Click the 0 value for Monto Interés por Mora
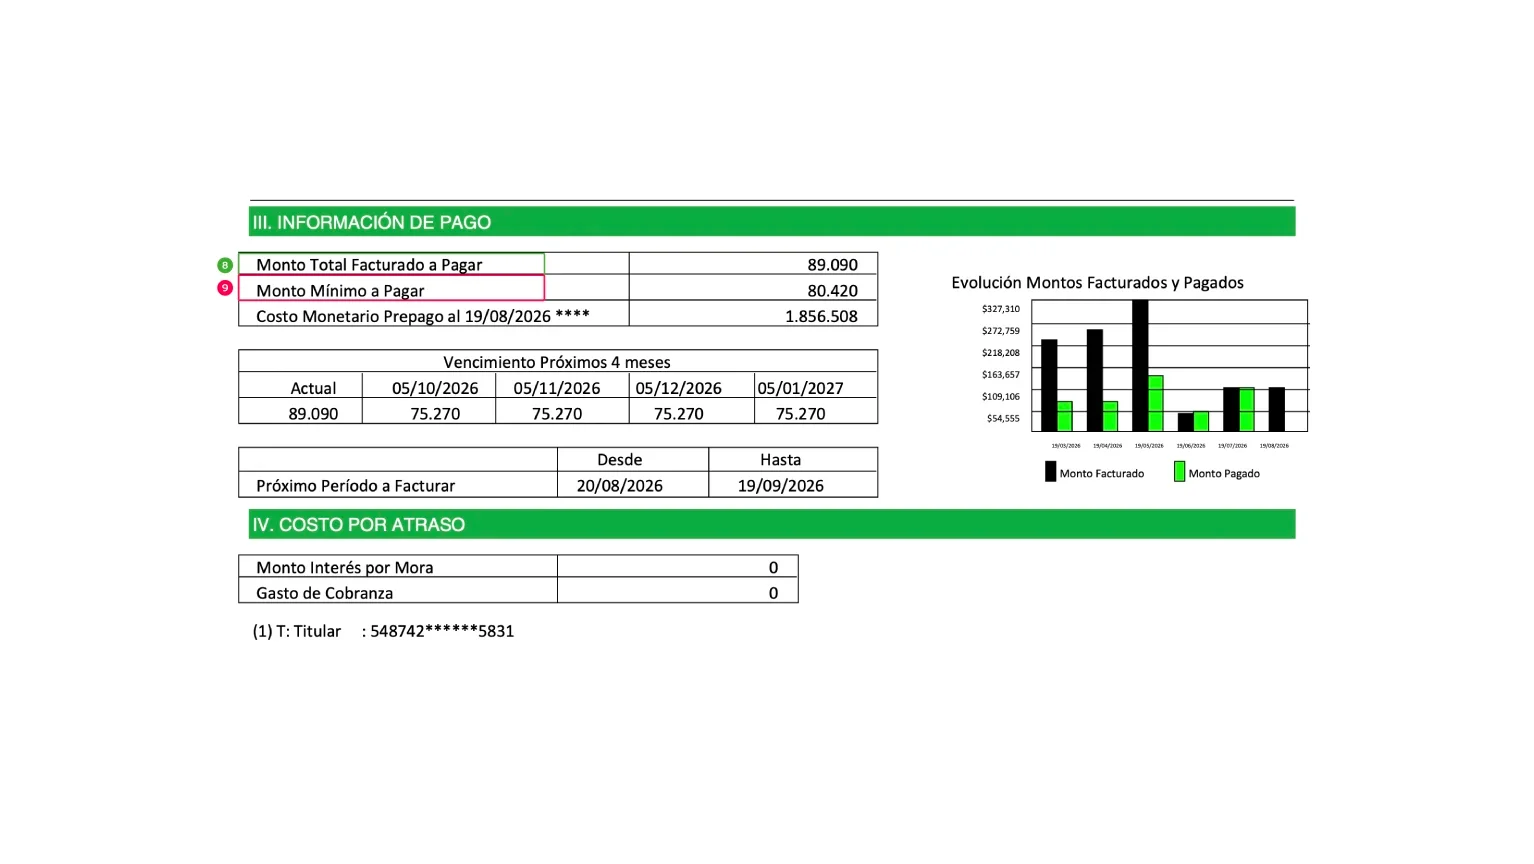The width and height of the screenshot is (1534, 864). [x=773, y=568]
